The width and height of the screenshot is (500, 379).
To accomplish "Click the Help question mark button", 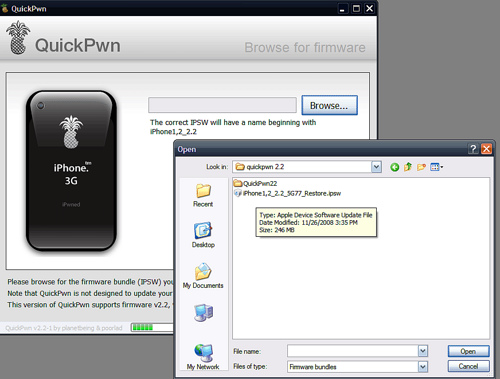I will pyautogui.click(x=473, y=149).
